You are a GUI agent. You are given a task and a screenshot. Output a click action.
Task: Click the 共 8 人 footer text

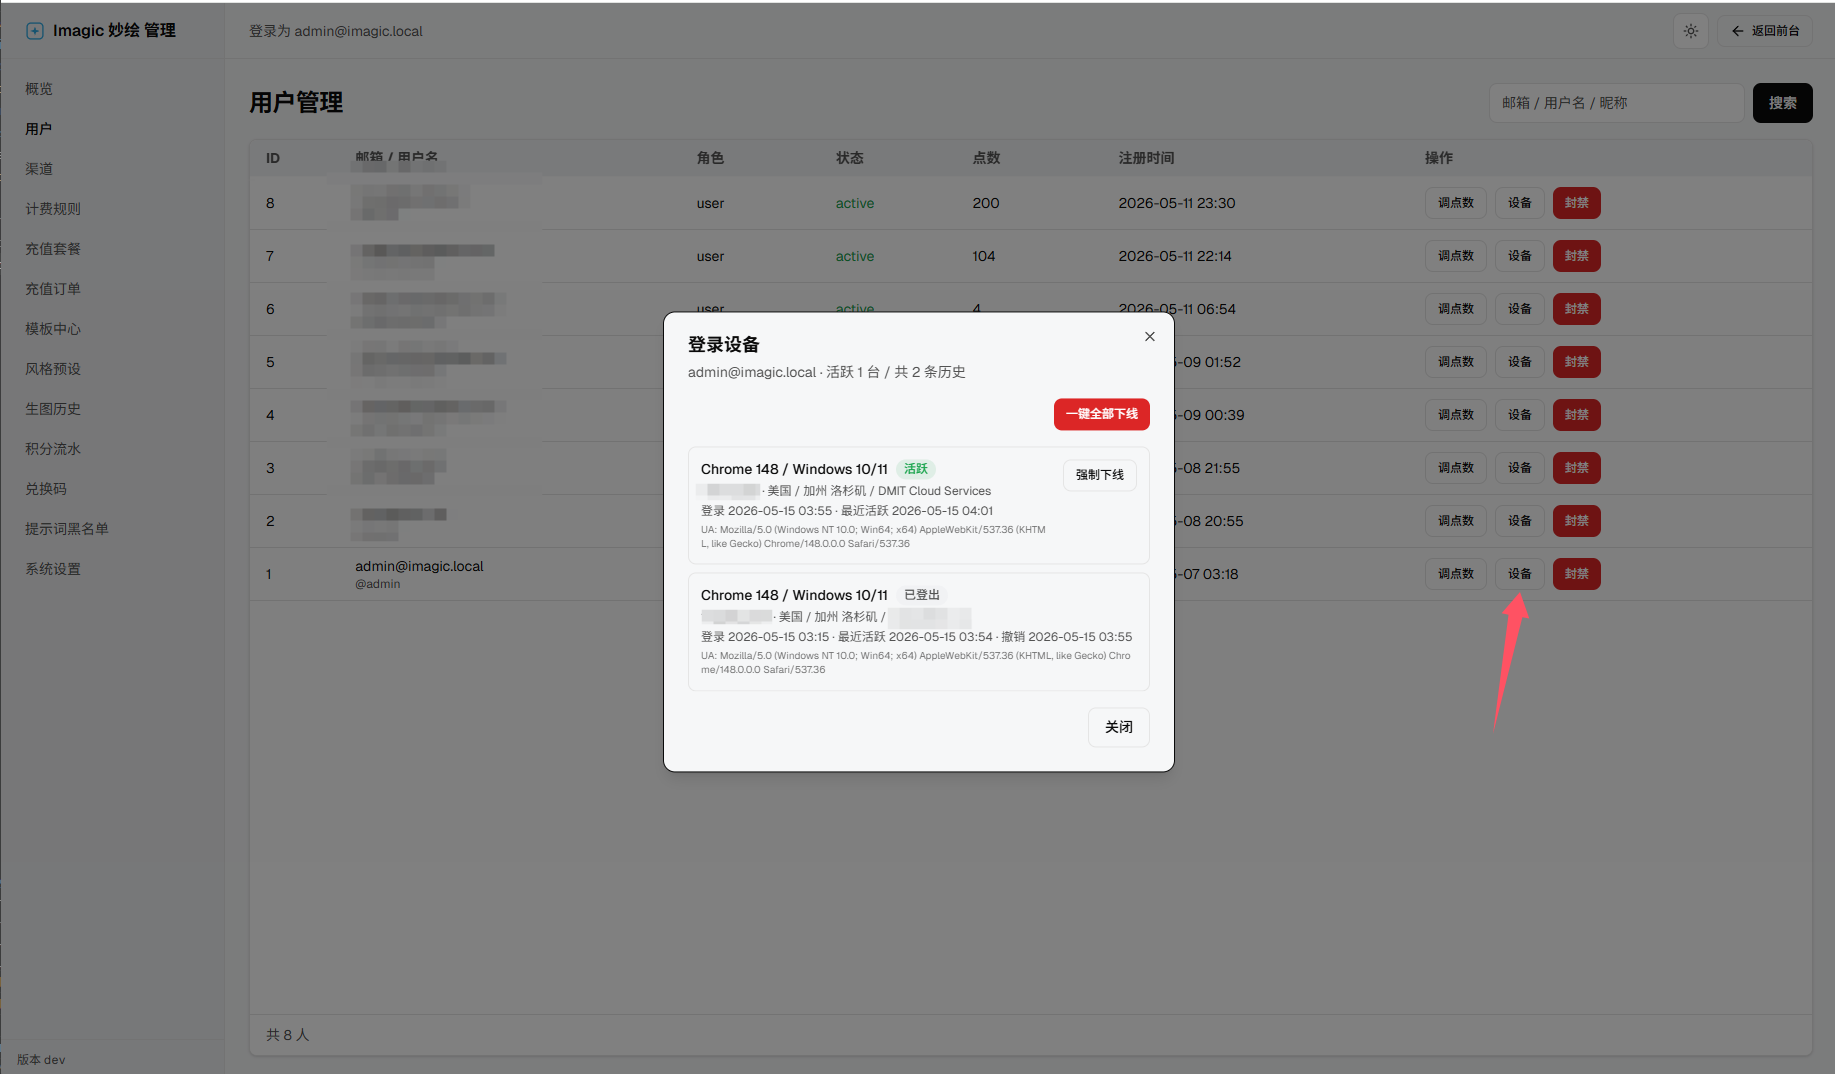click(x=288, y=1035)
